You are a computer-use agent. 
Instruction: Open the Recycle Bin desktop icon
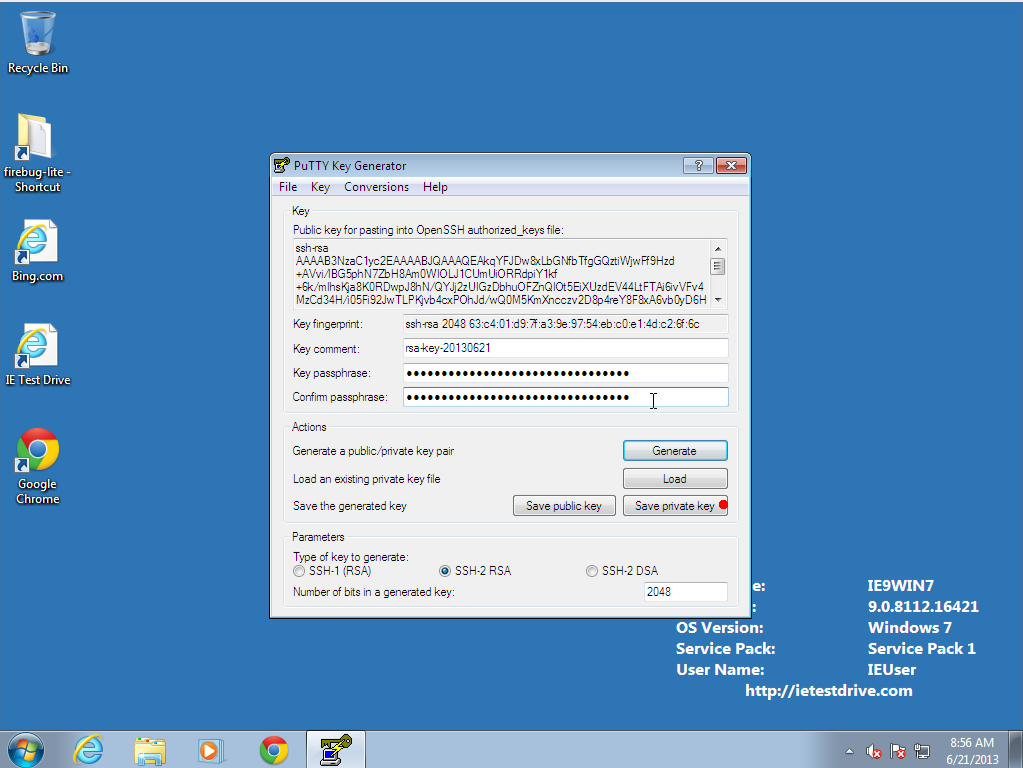(37, 42)
